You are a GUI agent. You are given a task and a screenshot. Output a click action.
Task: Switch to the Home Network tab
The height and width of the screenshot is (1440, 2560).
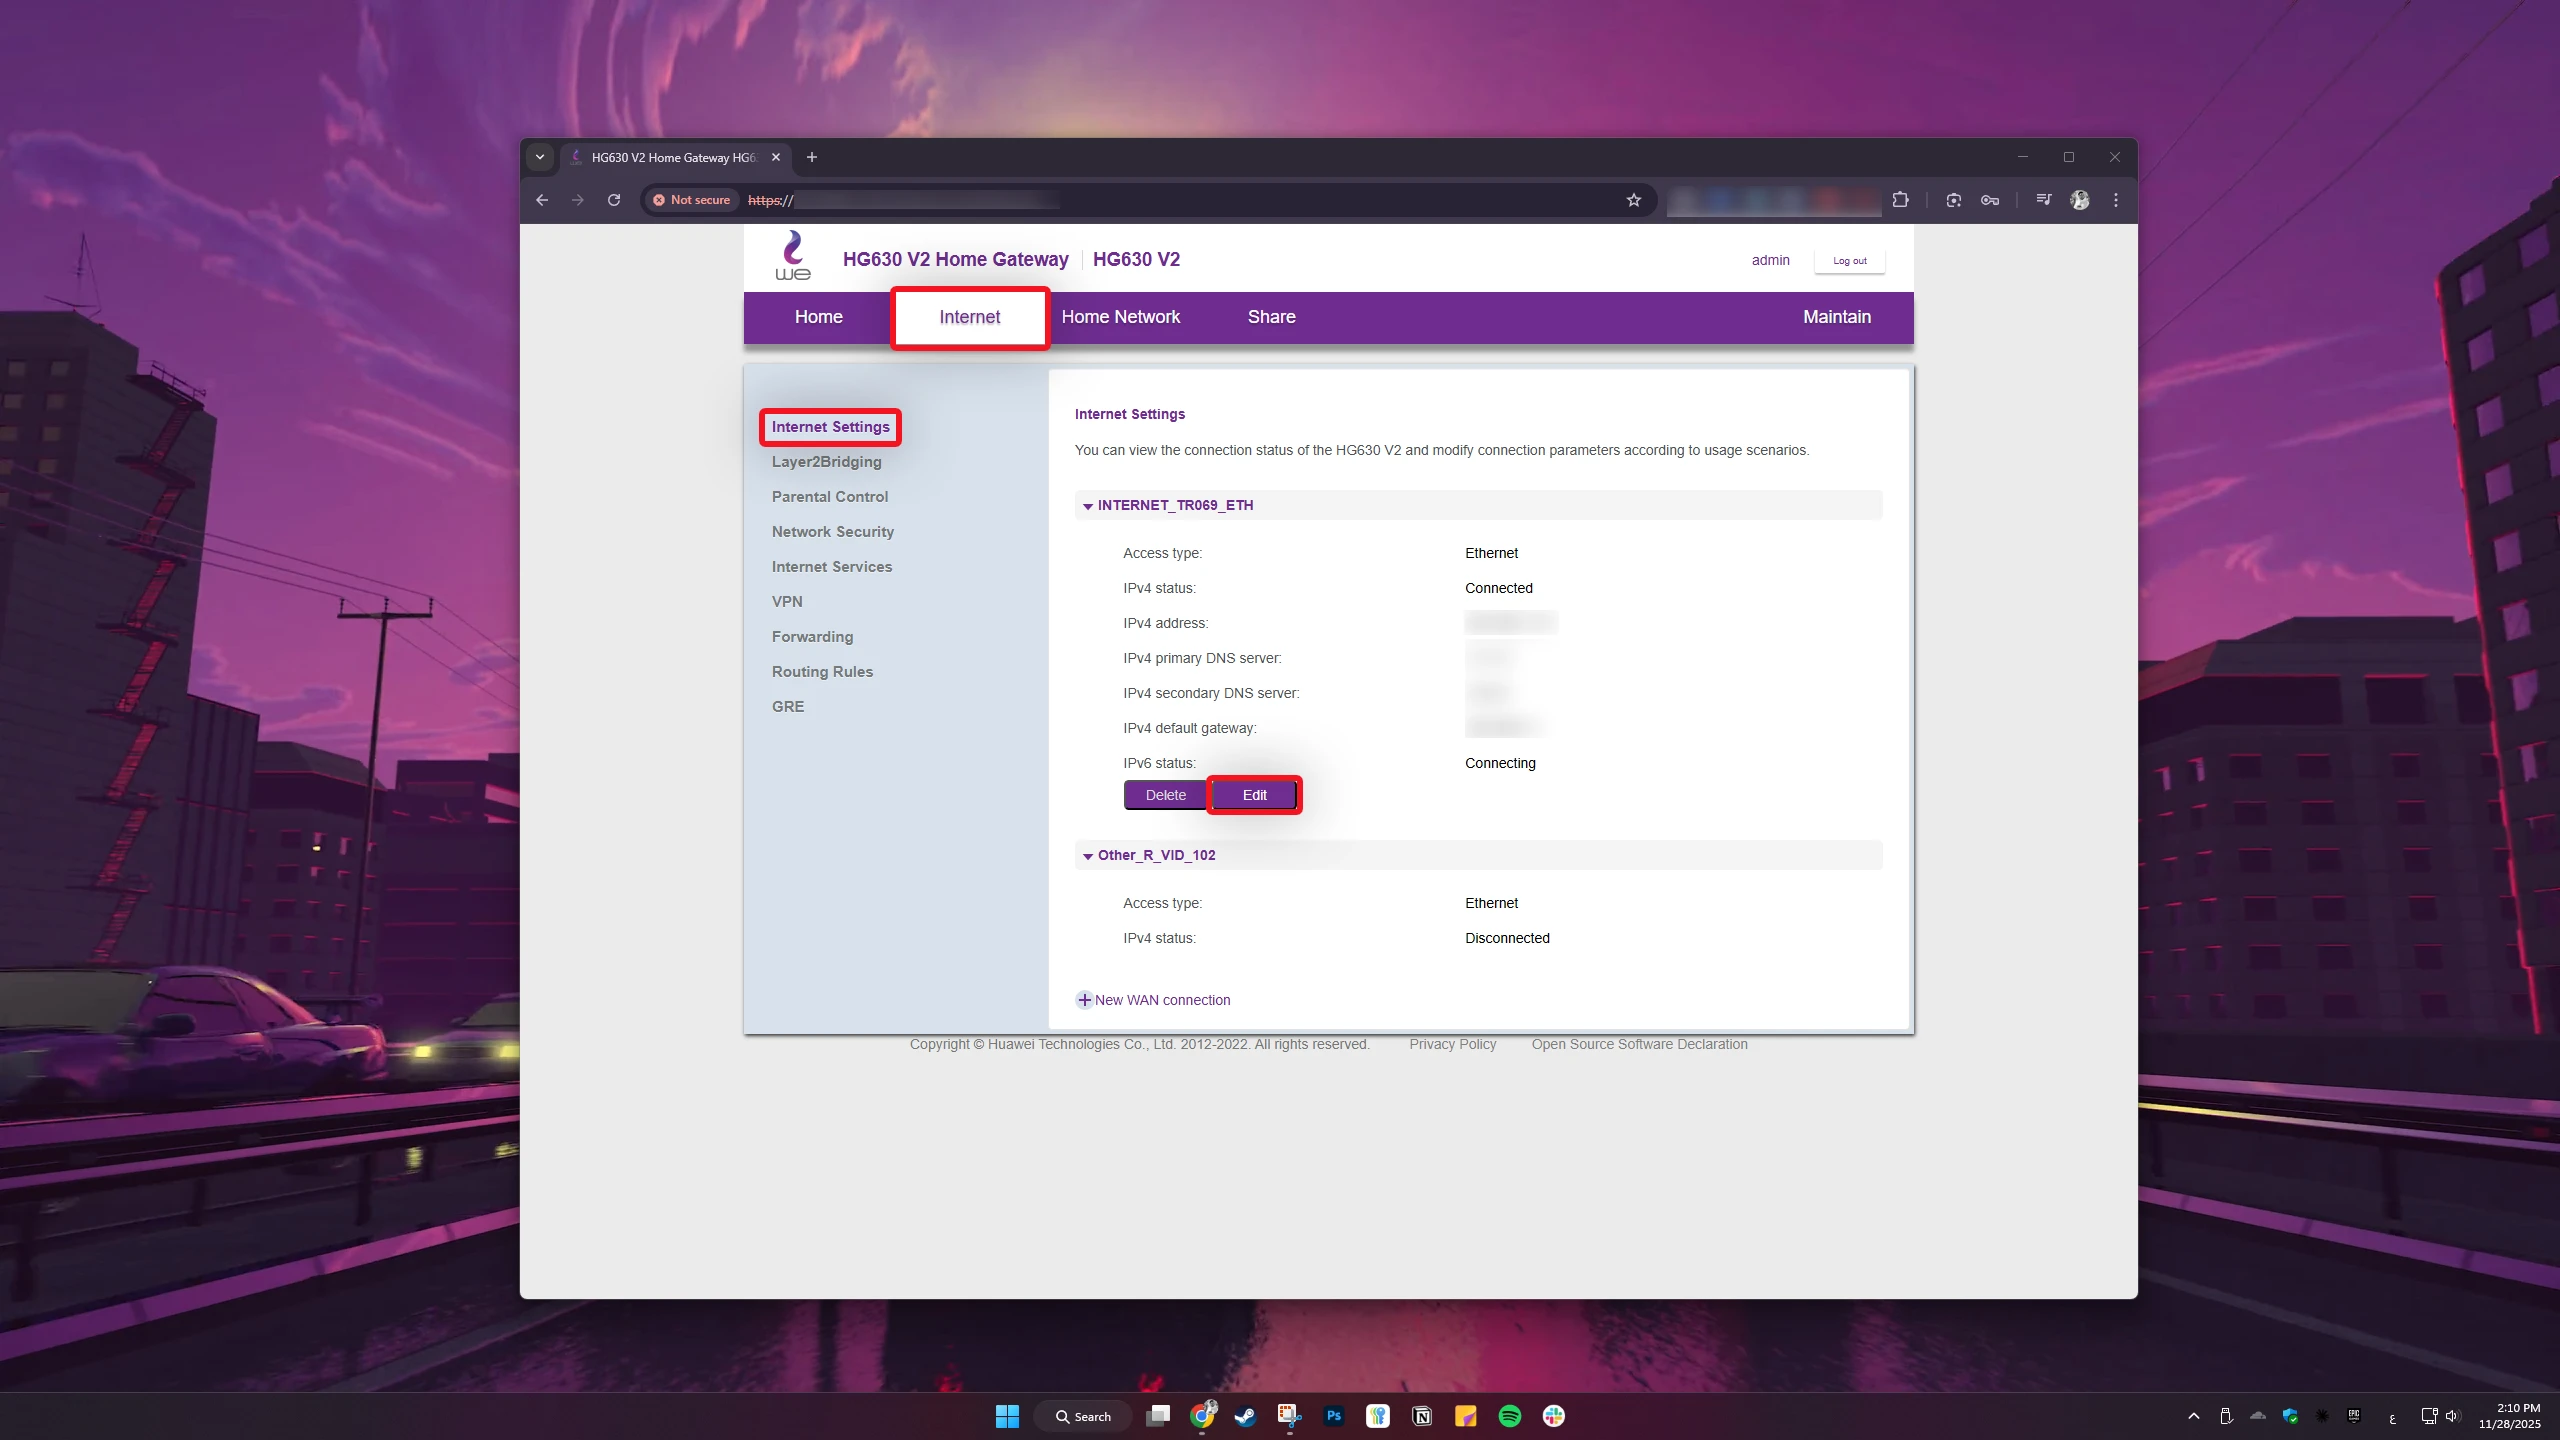tap(1120, 317)
